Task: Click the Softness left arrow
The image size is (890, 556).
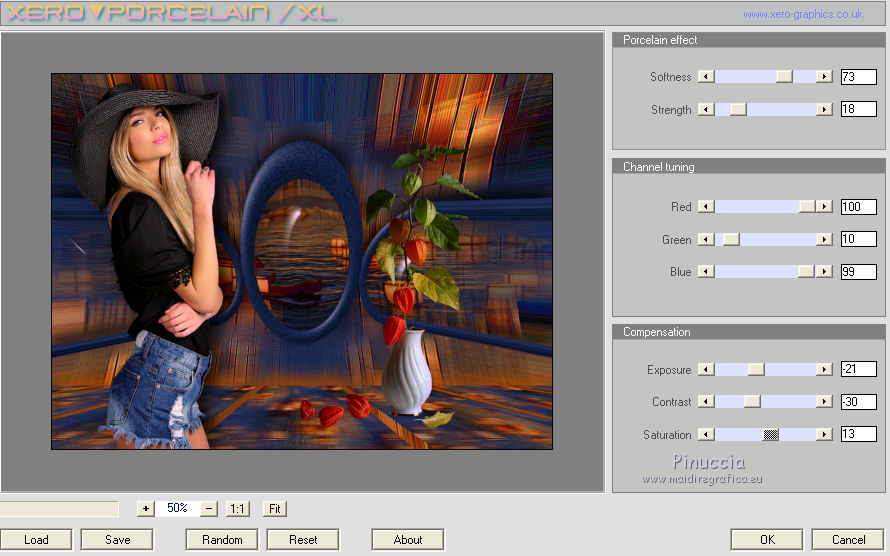Action: pos(706,77)
